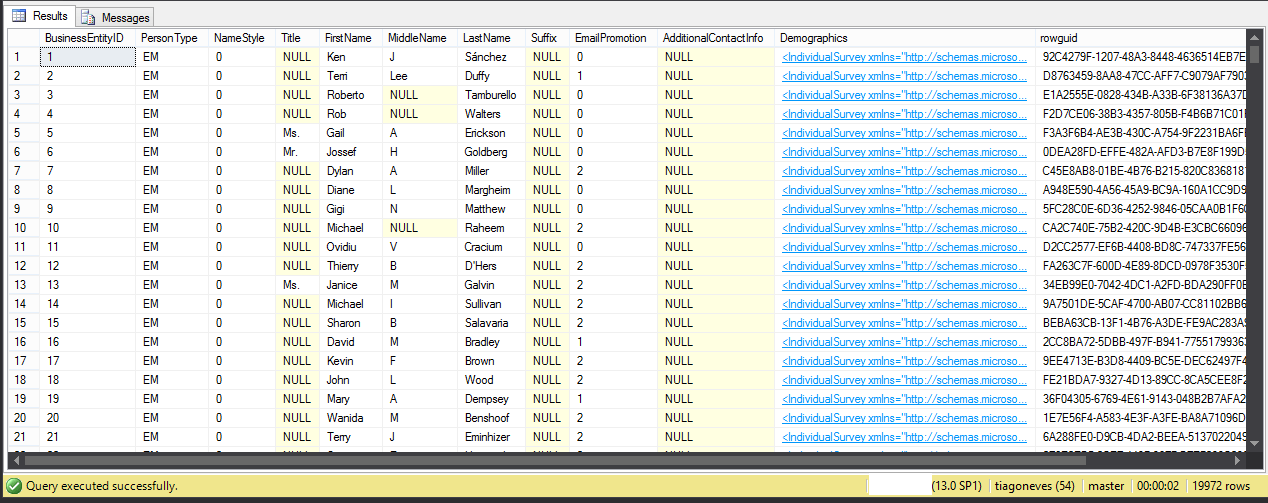Click the green success check icon

13,485
